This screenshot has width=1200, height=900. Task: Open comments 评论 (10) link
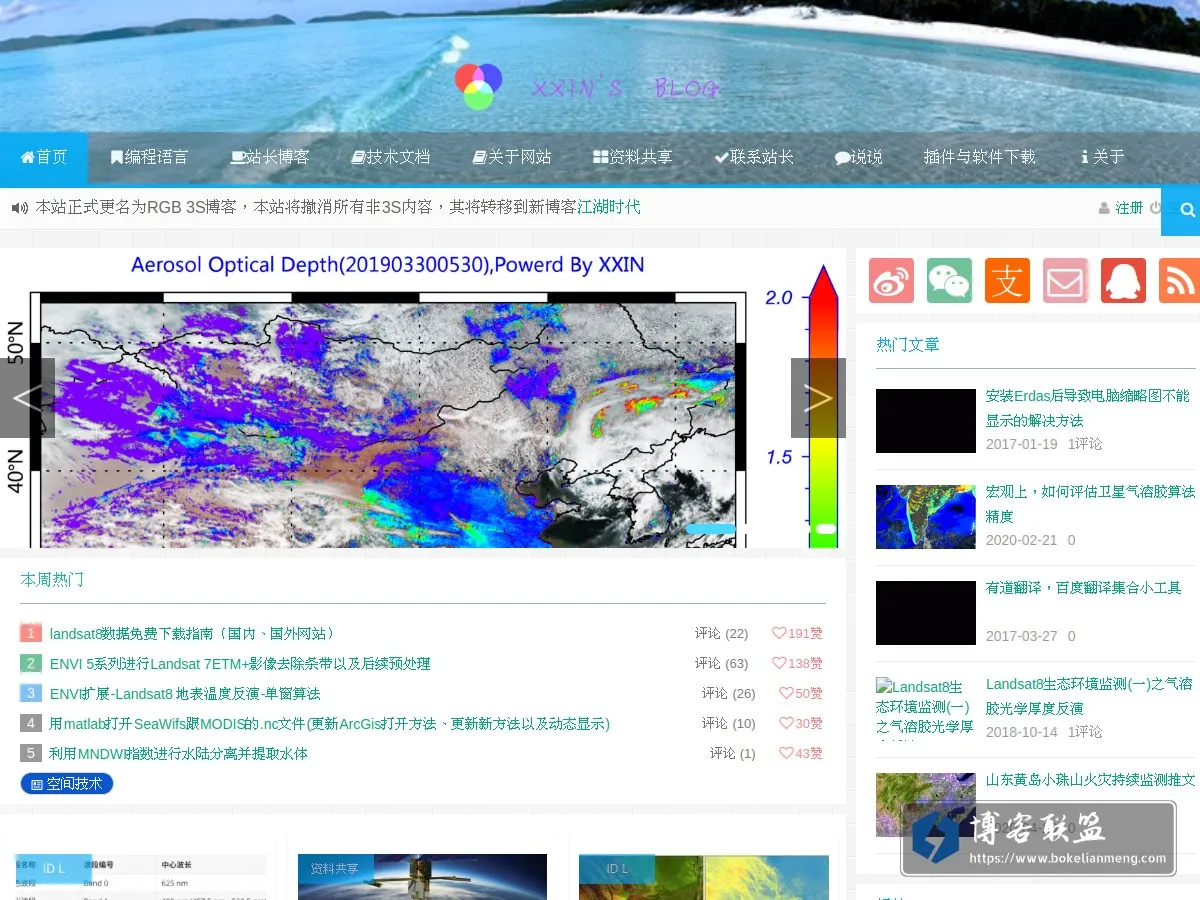click(729, 723)
